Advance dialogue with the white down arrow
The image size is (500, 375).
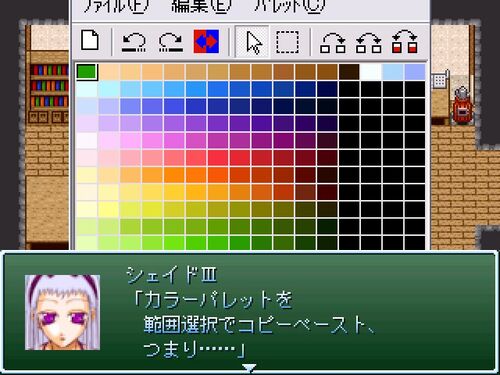click(249, 368)
